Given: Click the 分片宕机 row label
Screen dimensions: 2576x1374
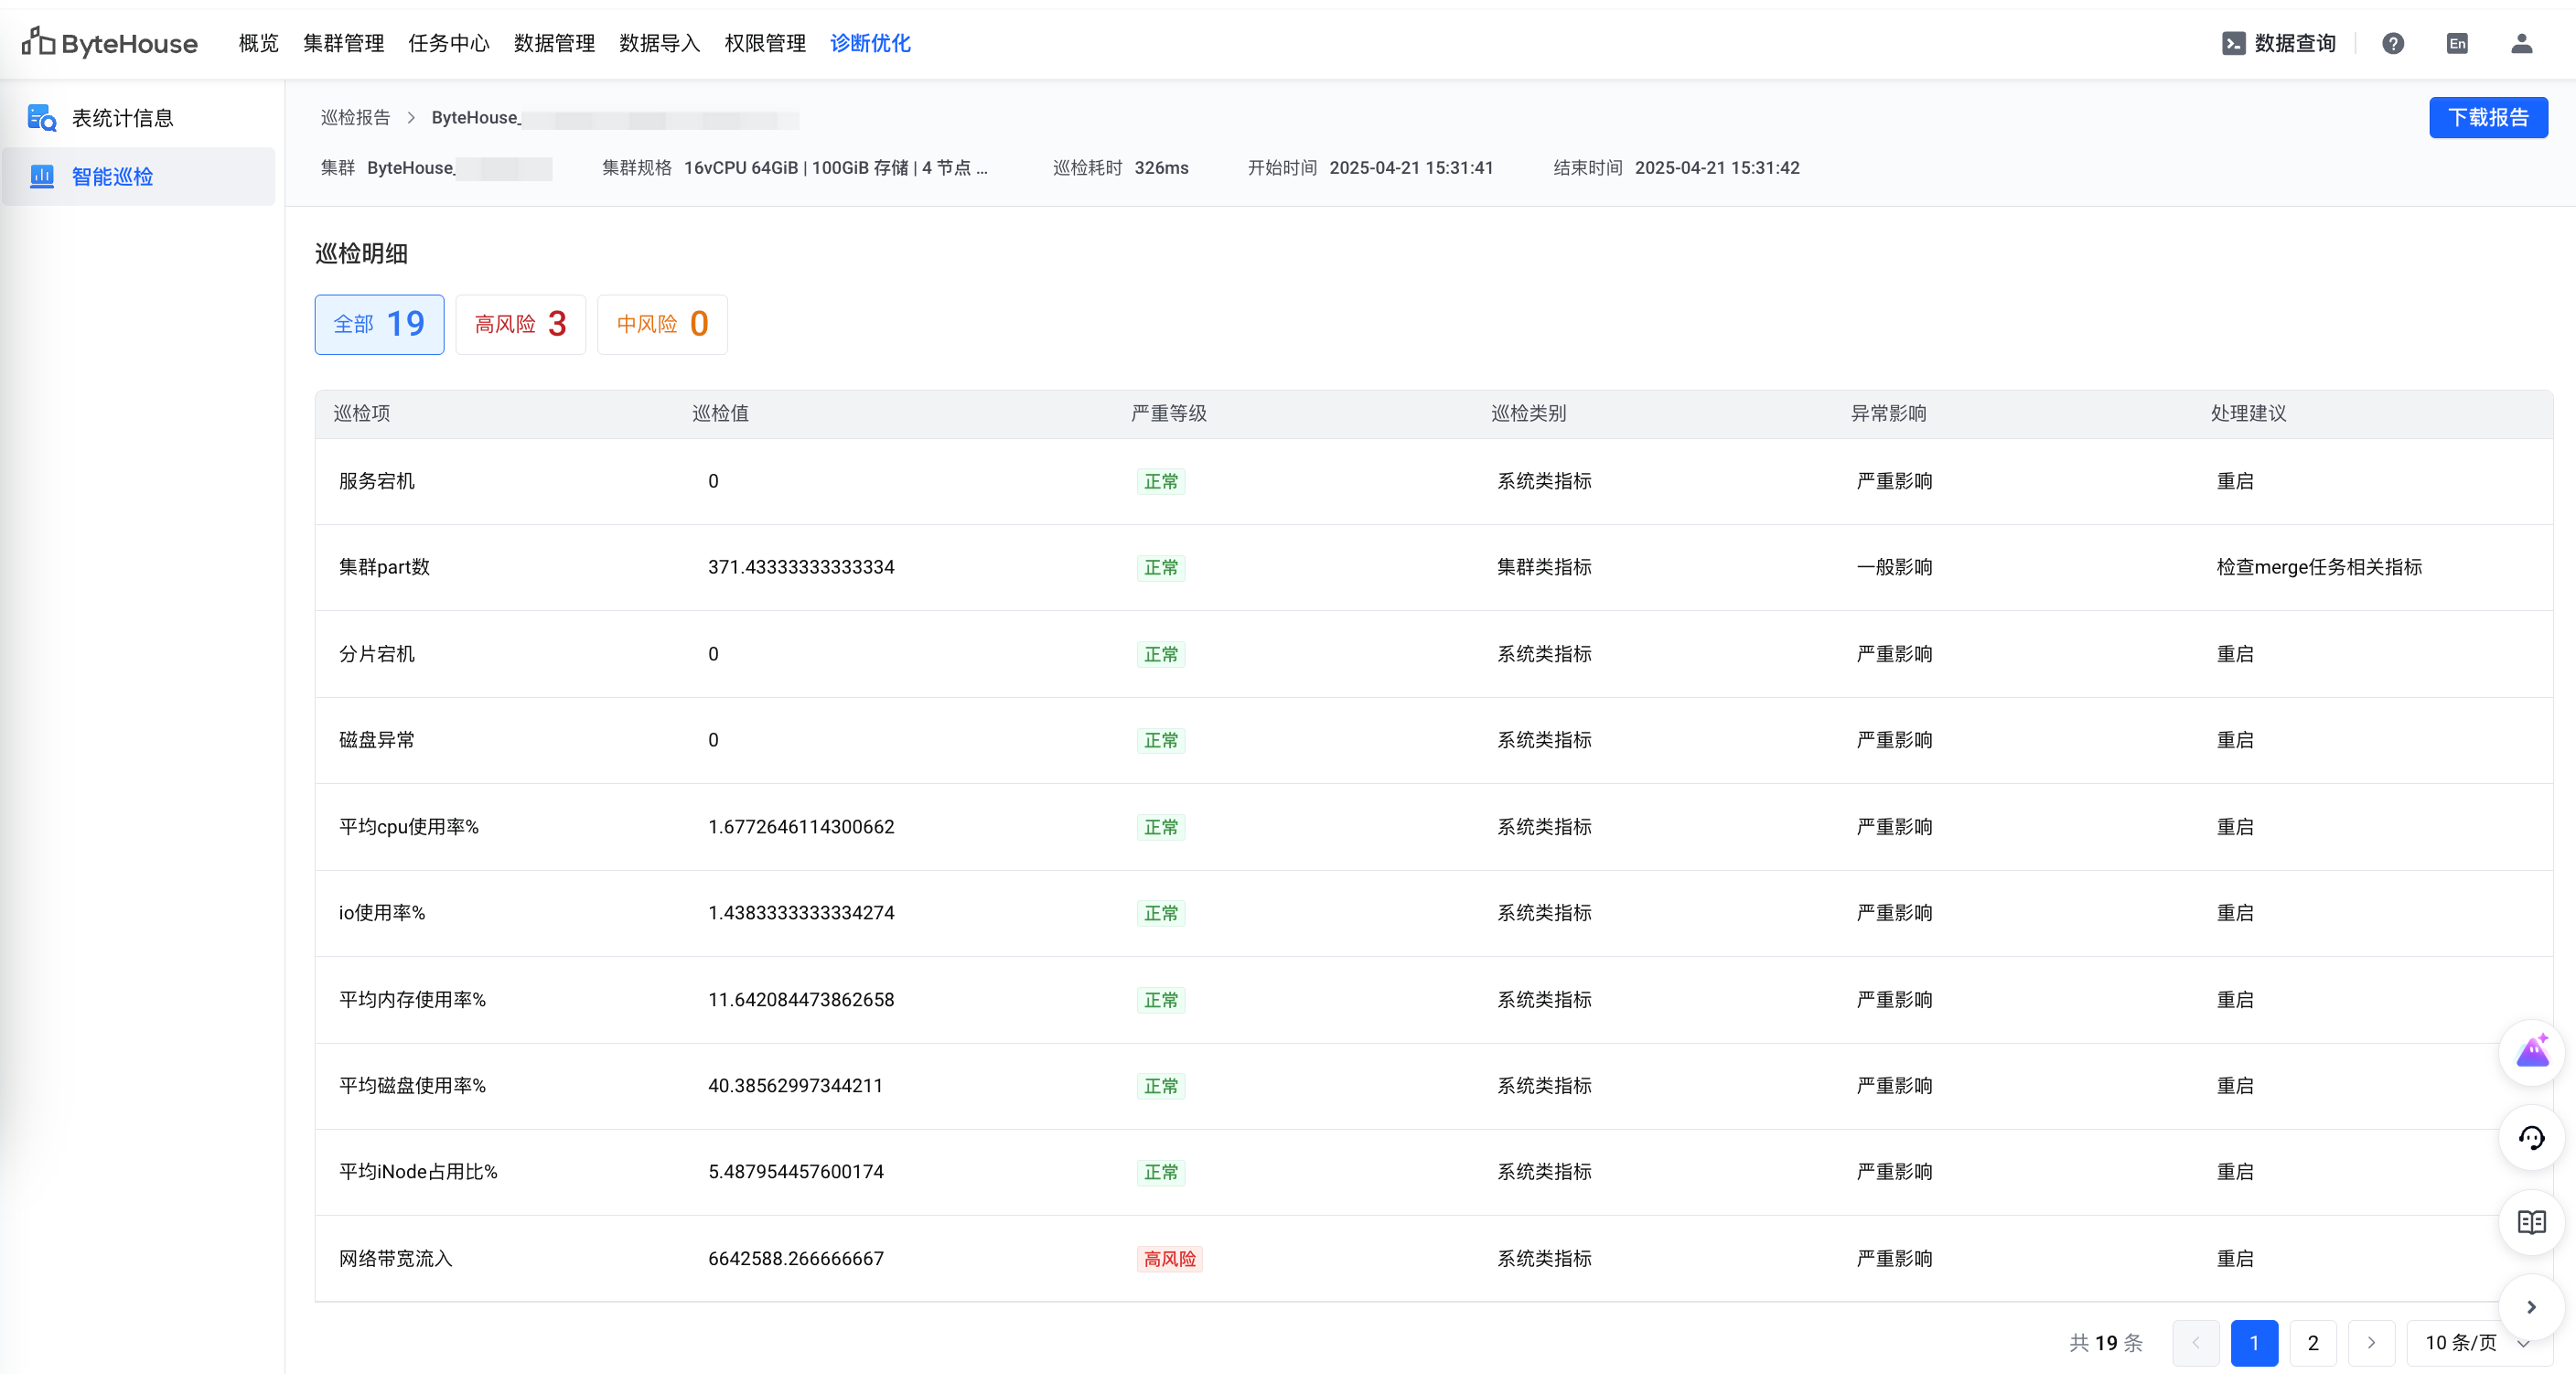Looking at the screenshot, I should click(376, 654).
